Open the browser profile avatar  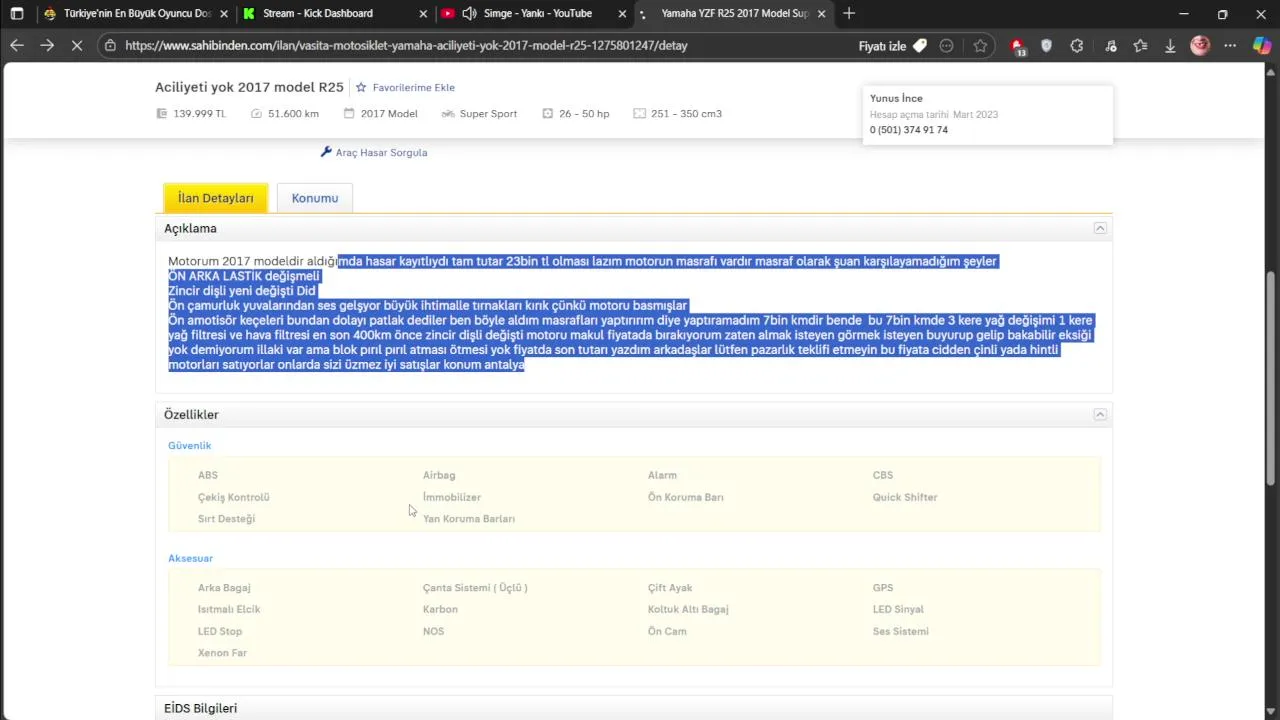[x=1200, y=45]
